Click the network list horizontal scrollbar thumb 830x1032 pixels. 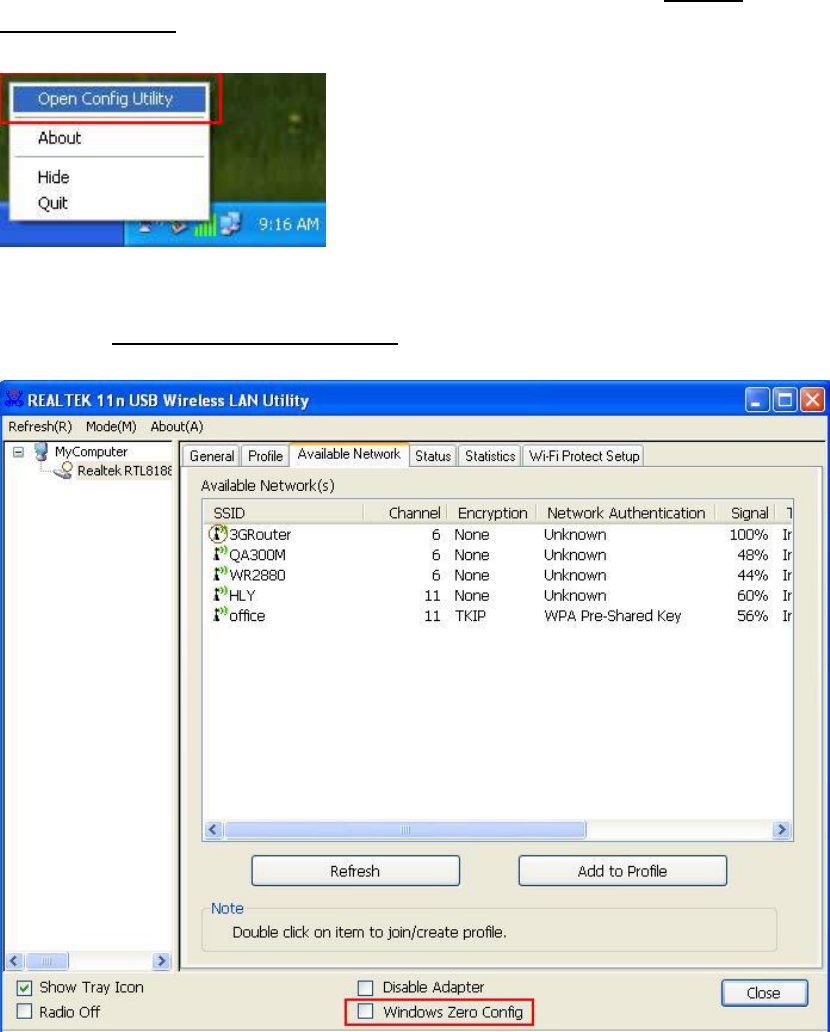(405, 829)
